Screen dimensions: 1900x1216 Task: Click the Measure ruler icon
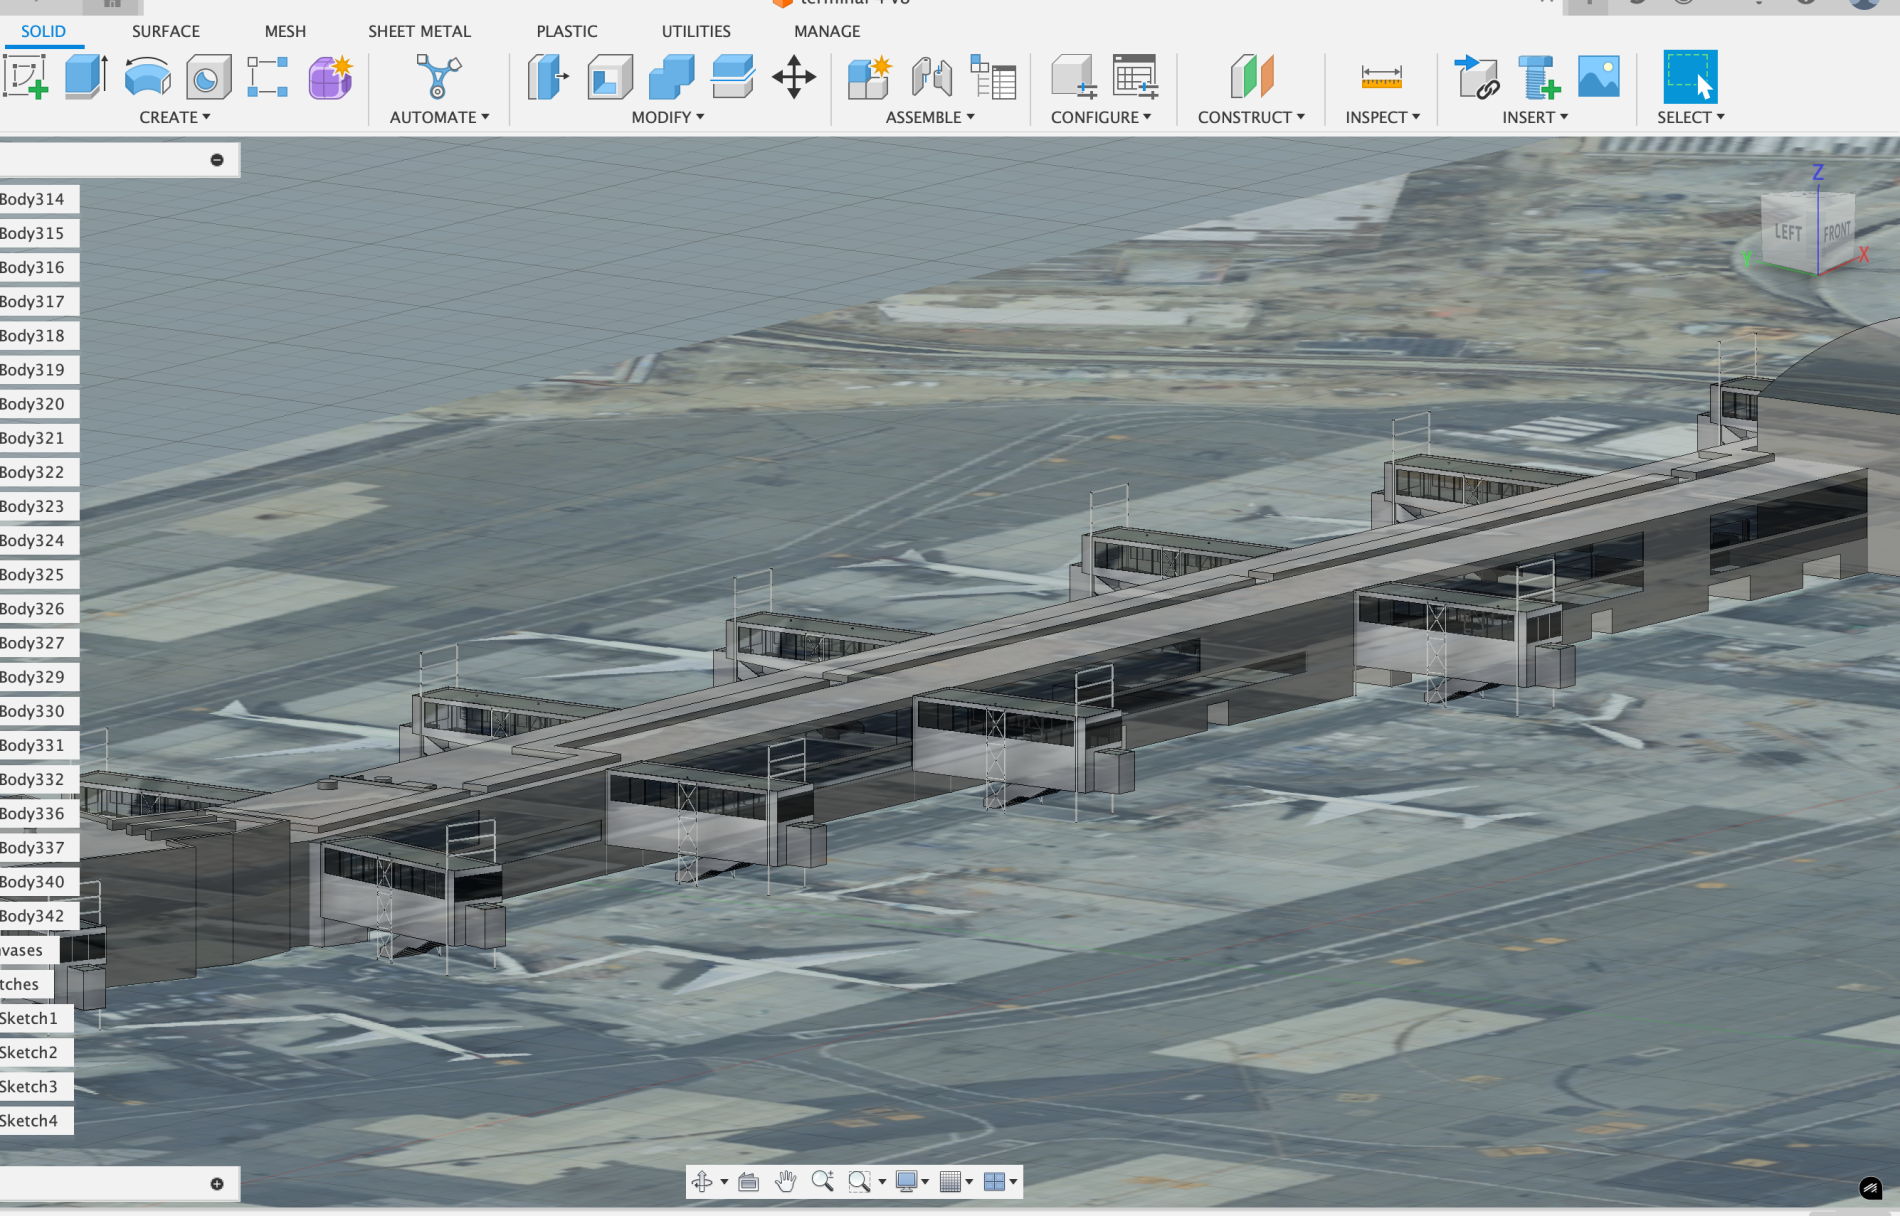1381,77
